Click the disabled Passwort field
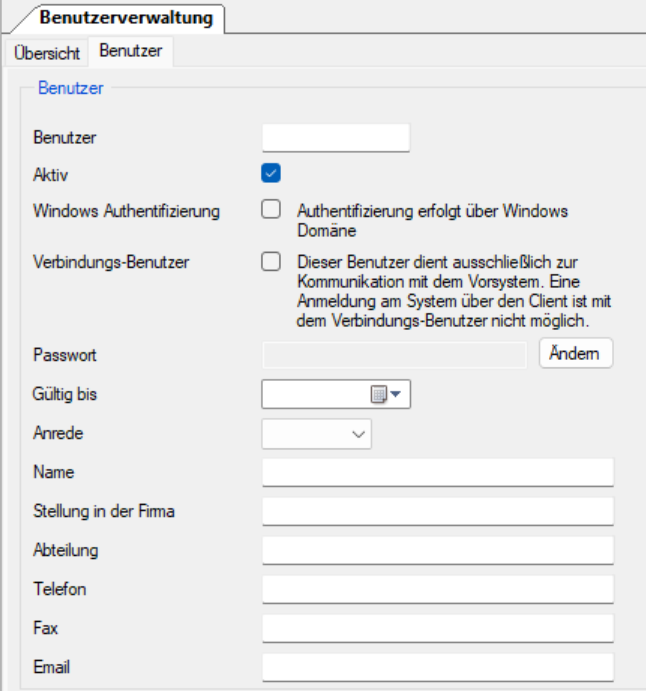Image resolution: width=646 pixels, height=691 pixels. click(393, 355)
